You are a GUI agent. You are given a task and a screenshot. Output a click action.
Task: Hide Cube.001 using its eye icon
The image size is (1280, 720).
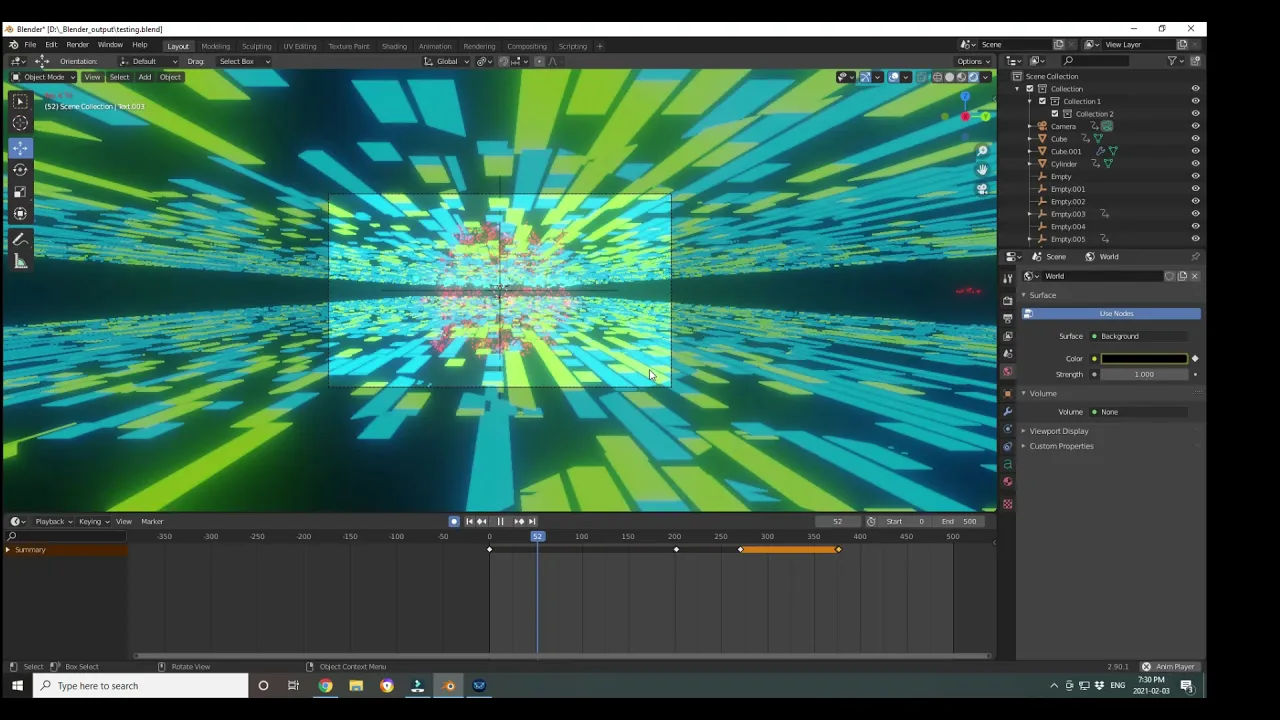[x=1195, y=151]
